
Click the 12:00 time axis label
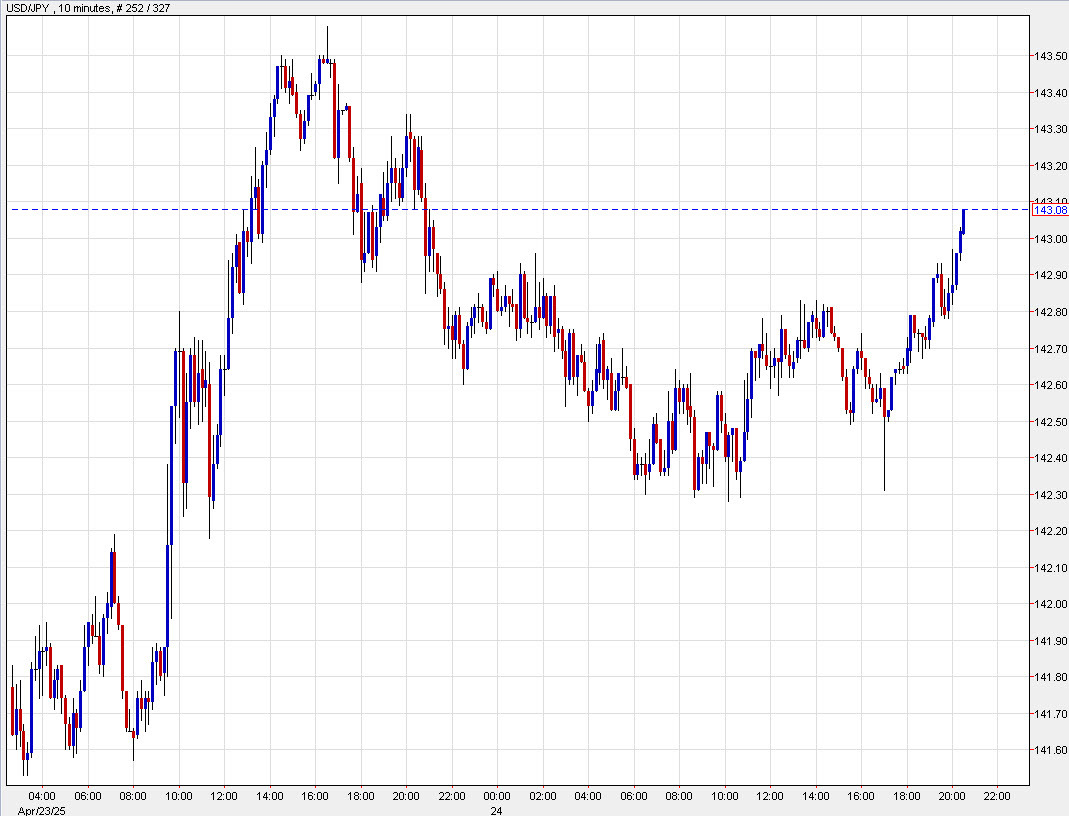click(x=226, y=794)
